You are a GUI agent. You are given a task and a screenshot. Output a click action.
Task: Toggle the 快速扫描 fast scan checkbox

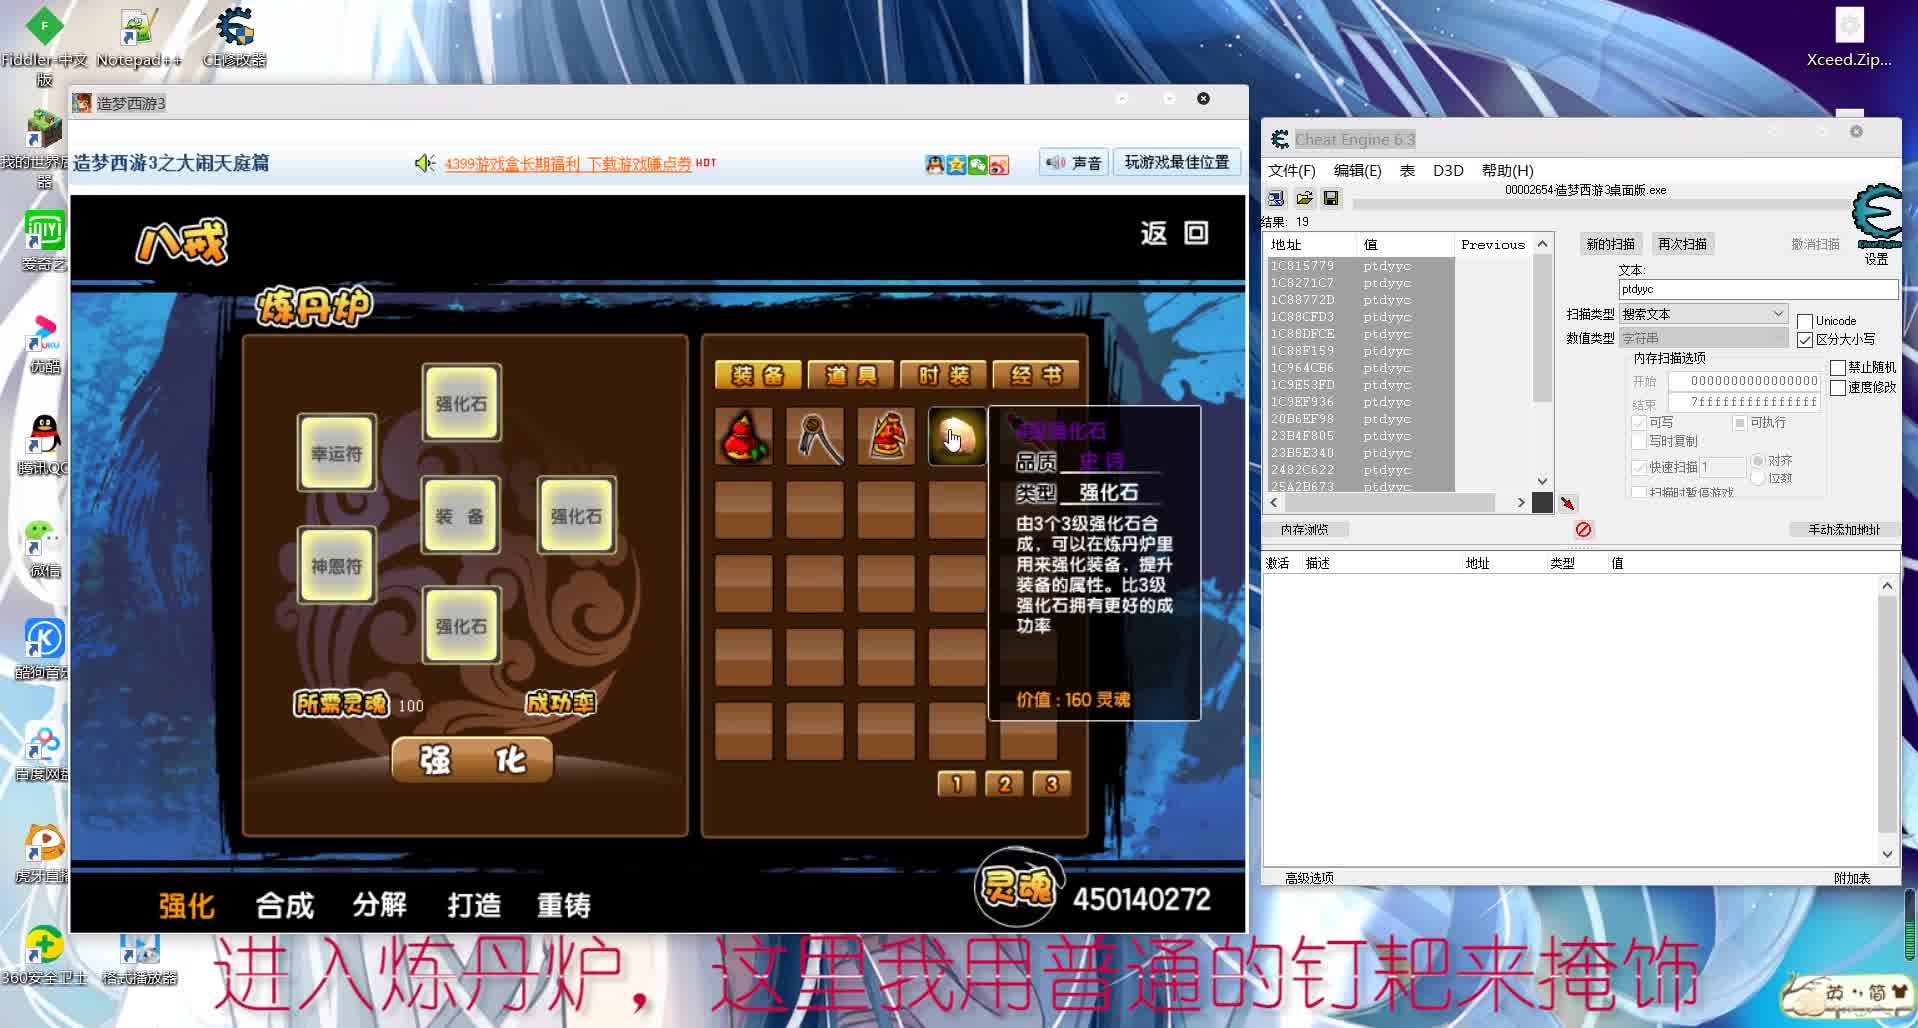[x=1639, y=468]
